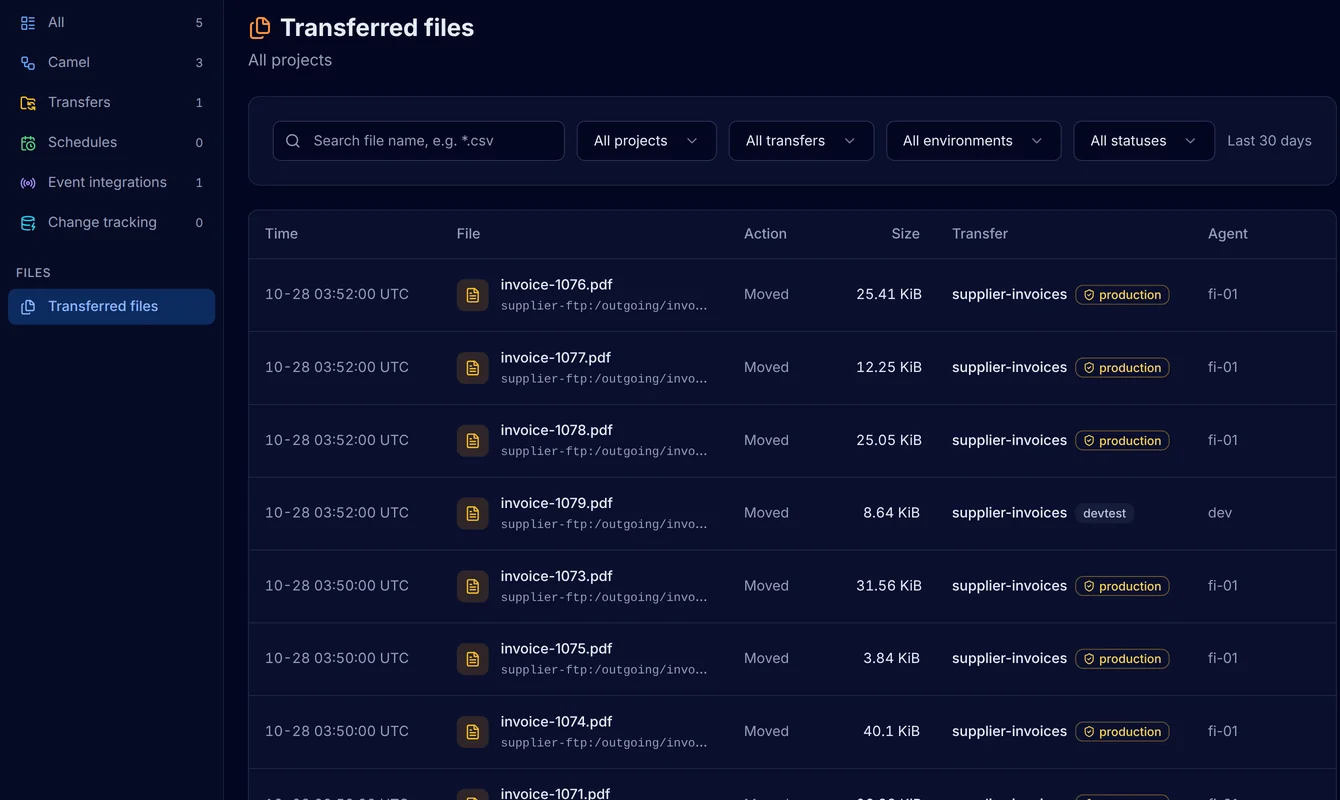
Task: Open invoice-1075.pdf file name
Action: click(556, 649)
